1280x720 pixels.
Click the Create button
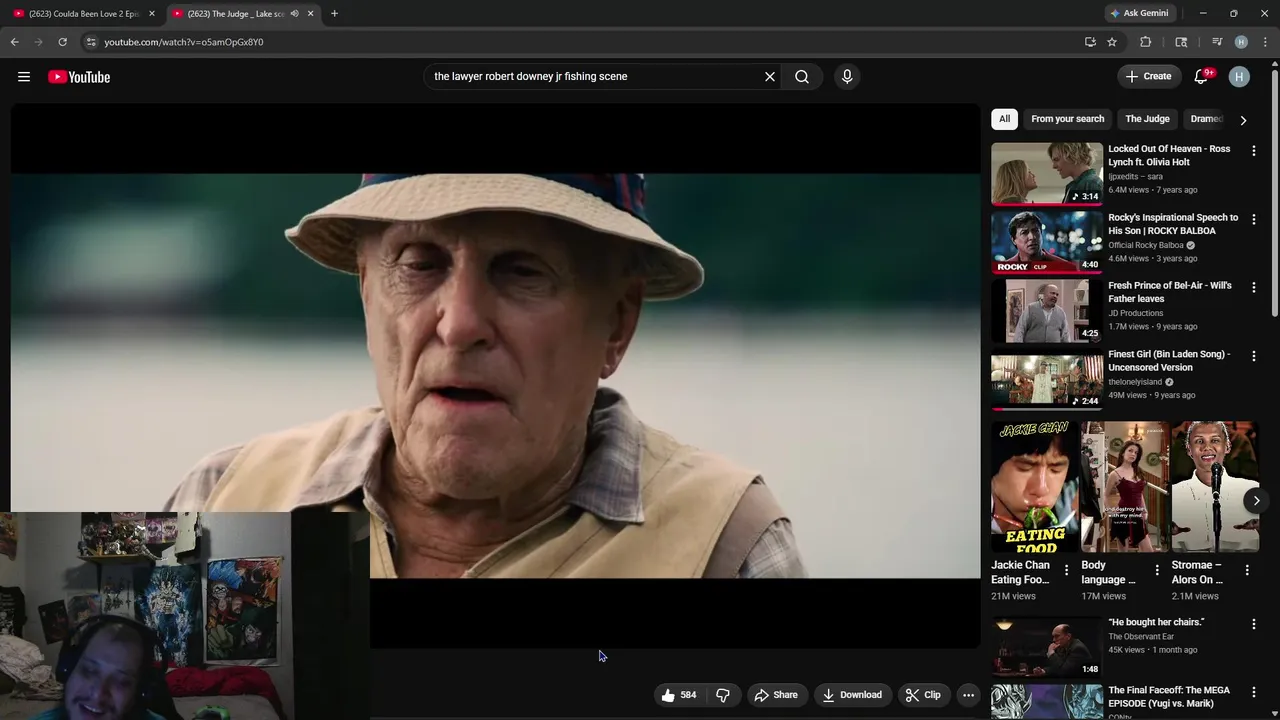[1148, 77]
